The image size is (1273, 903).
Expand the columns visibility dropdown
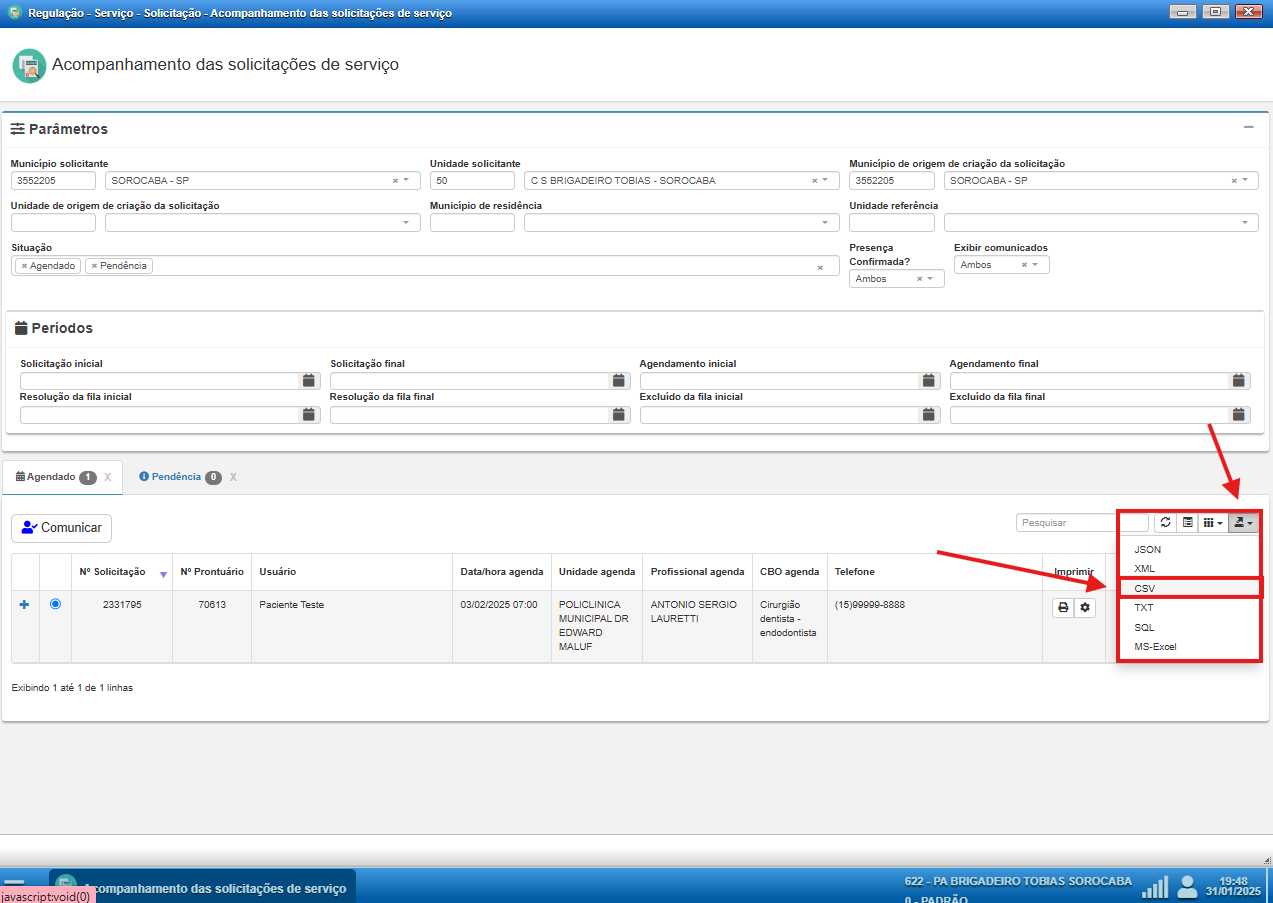1212,522
